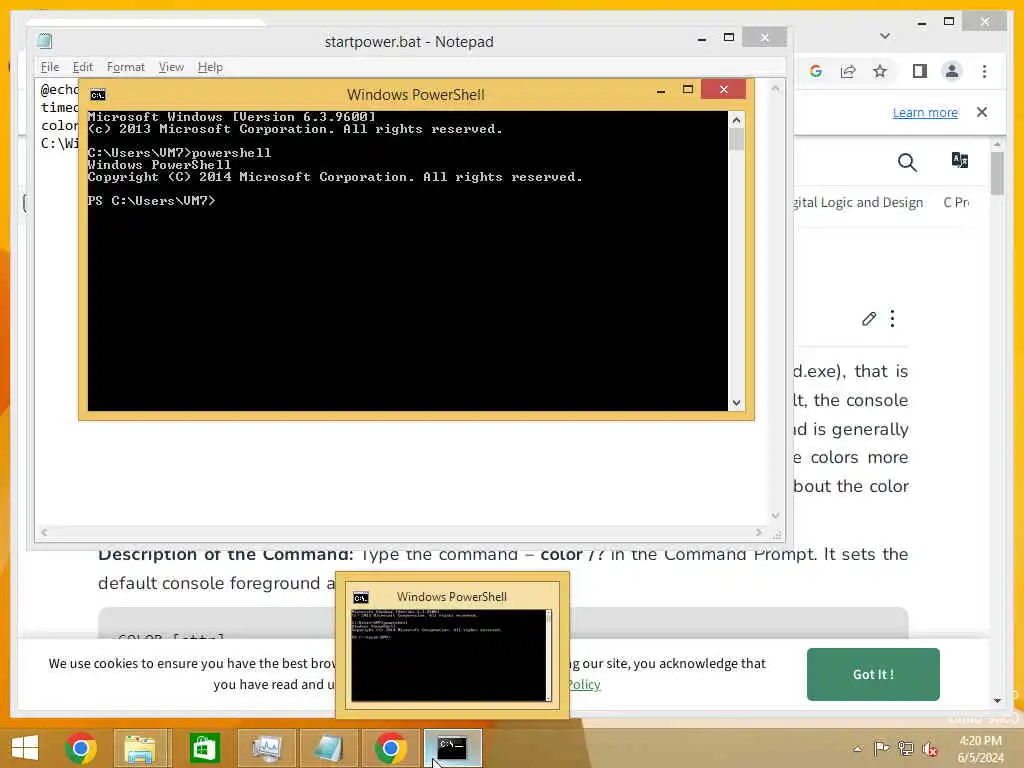Open the first Chrome taskbar icon

(x=80, y=748)
